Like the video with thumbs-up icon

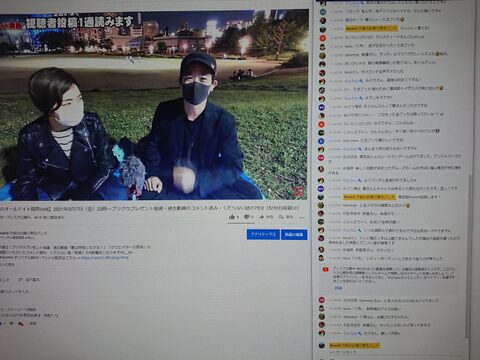pos(232,217)
